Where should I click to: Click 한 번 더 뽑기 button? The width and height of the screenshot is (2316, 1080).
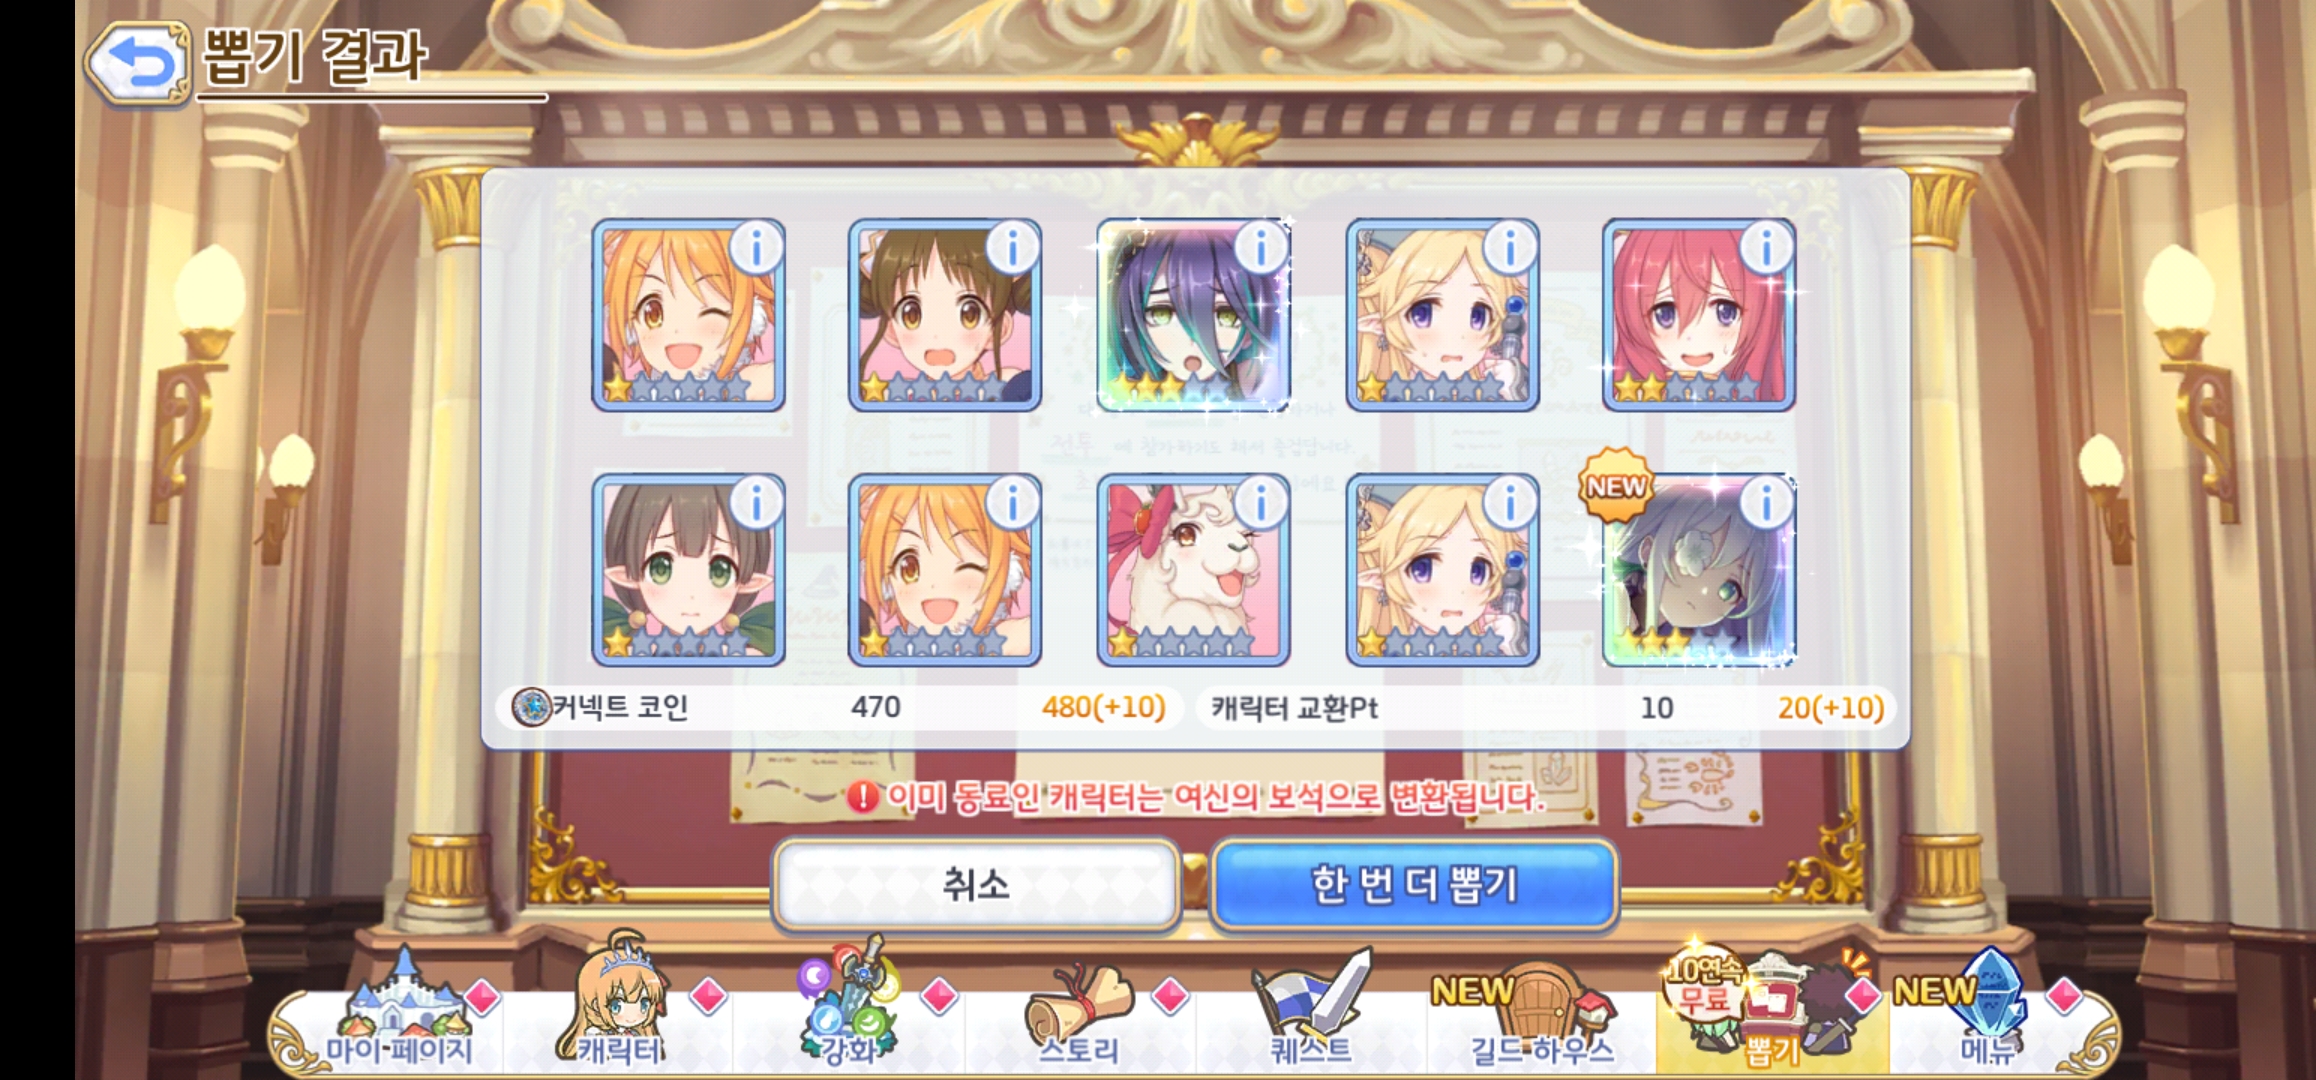coord(1414,885)
